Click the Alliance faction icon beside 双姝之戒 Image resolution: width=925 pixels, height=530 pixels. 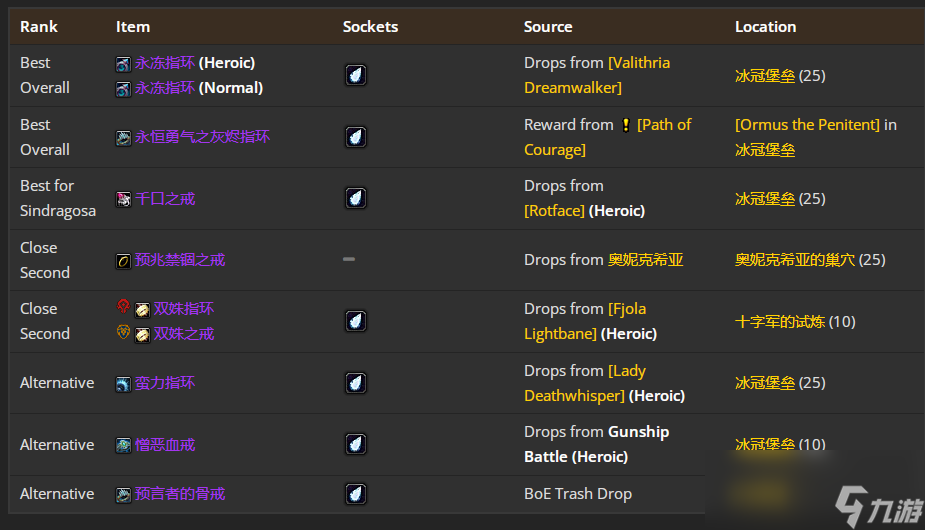[123, 332]
